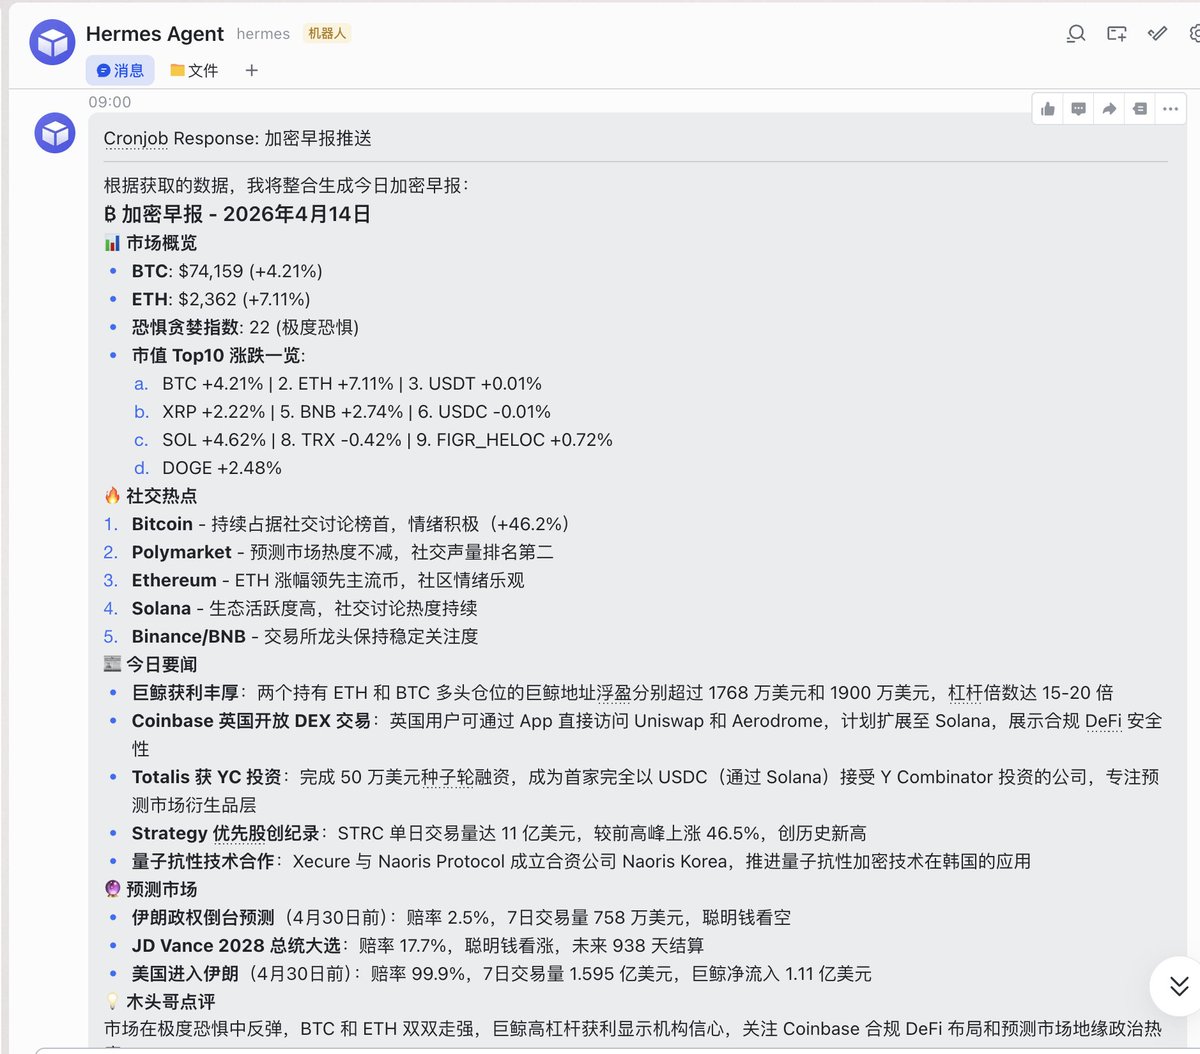Screen dimensions: 1200x1054
Task: Click the Polymarket social hotspot line
Action: click(x=342, y=552)
